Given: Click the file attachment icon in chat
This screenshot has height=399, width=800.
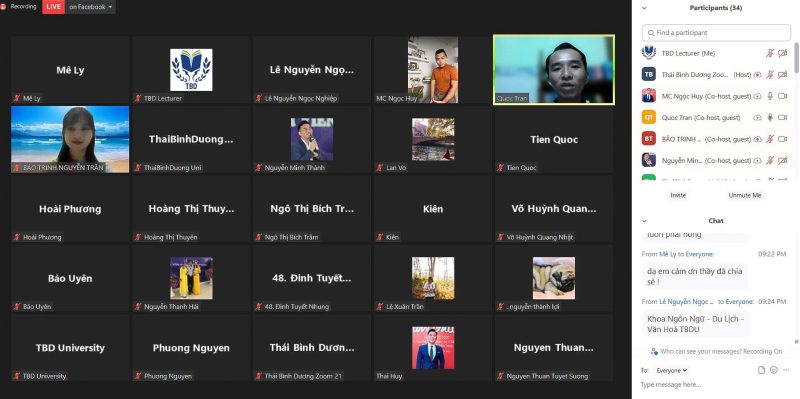Looking at the screenshot, I should 761,370.
